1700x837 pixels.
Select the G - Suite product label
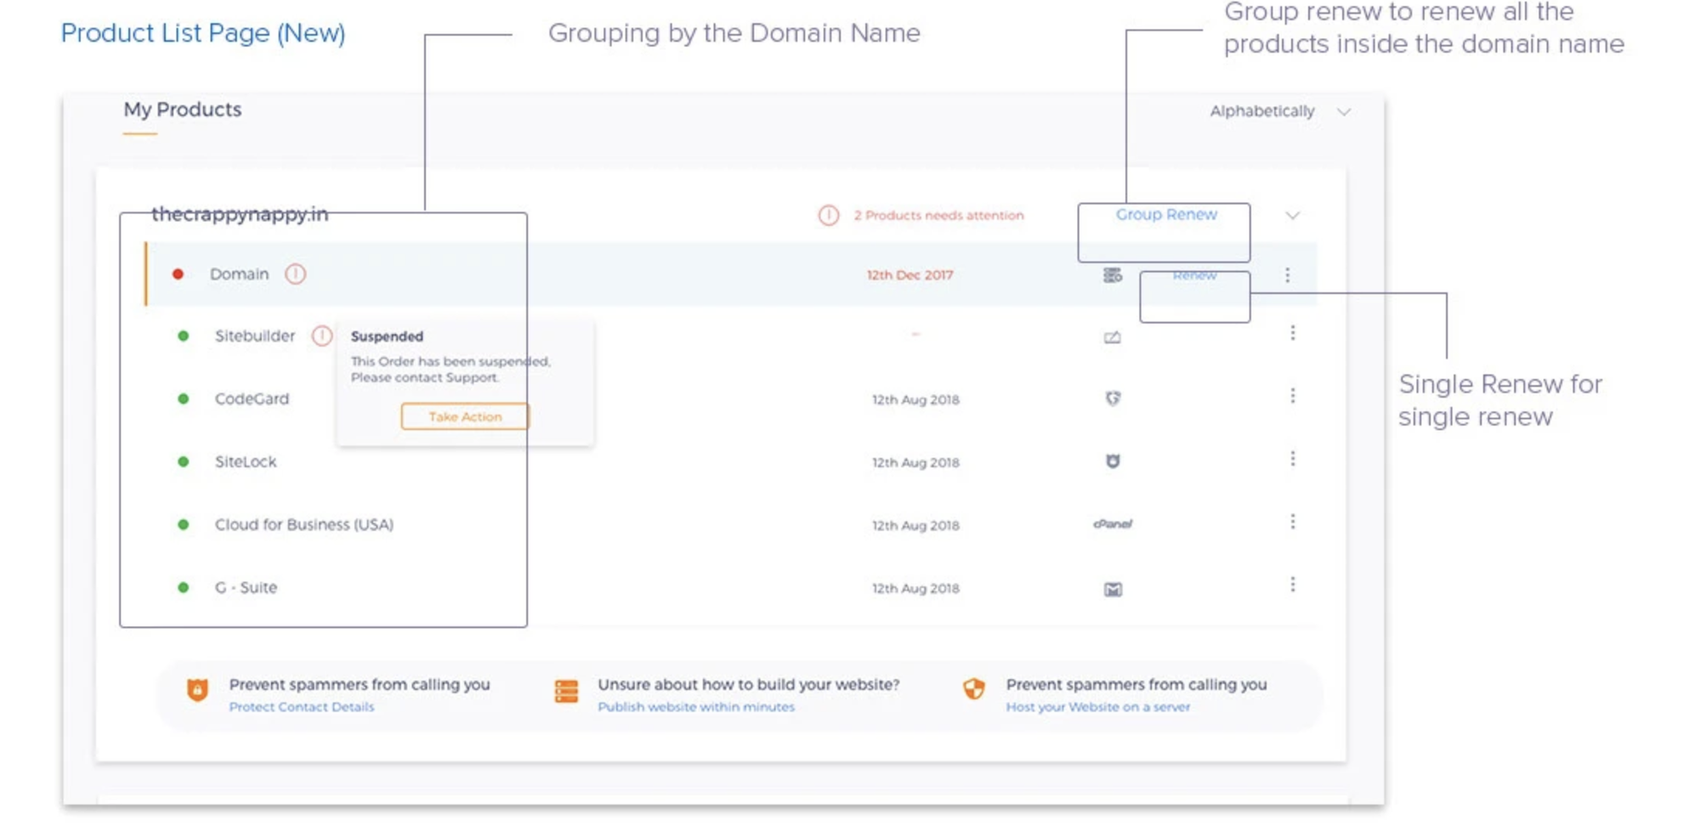246,588
